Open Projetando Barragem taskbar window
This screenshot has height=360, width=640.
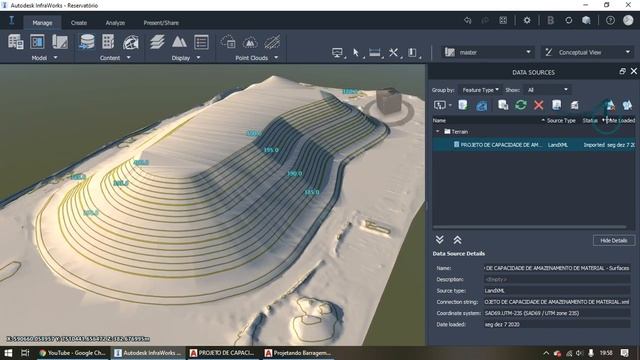298,353
